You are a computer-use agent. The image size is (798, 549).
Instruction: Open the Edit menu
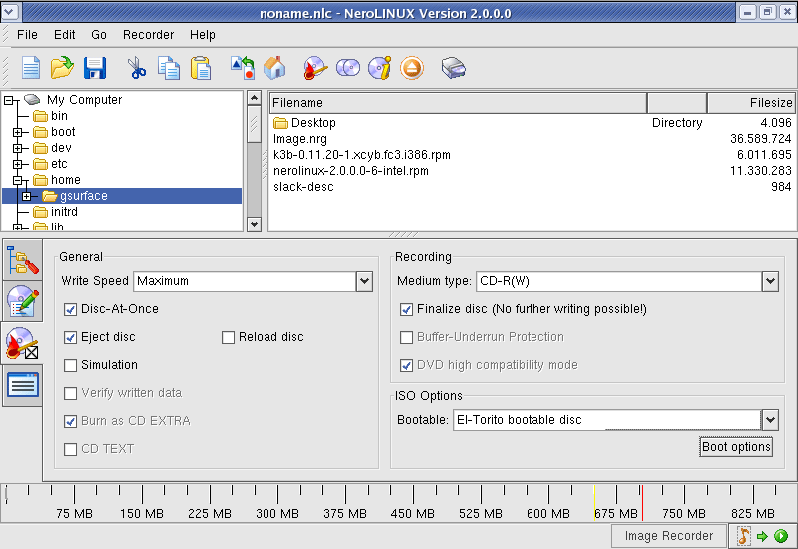[x=65, y=35]
